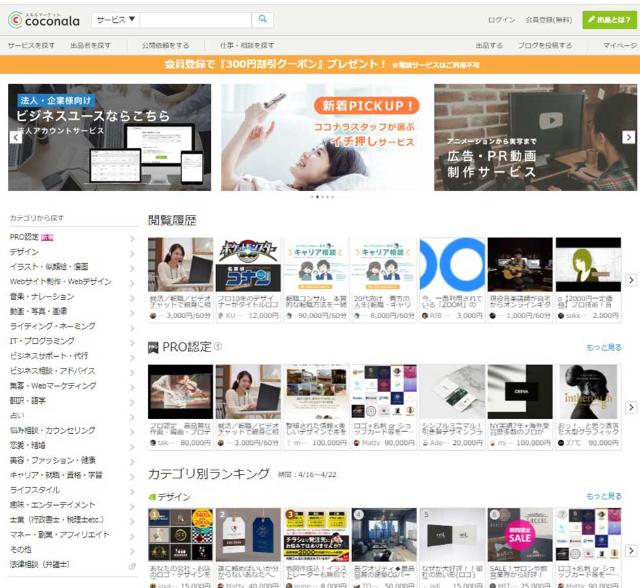
Task: Go to previous hero banner slide
Action: [x=15, y=137]
